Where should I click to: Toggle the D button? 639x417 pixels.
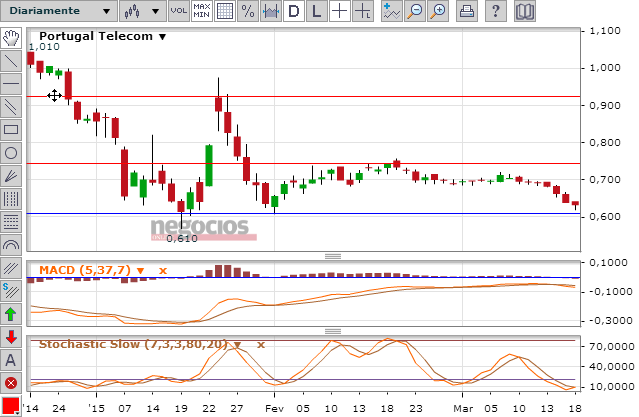pos(293,11)
